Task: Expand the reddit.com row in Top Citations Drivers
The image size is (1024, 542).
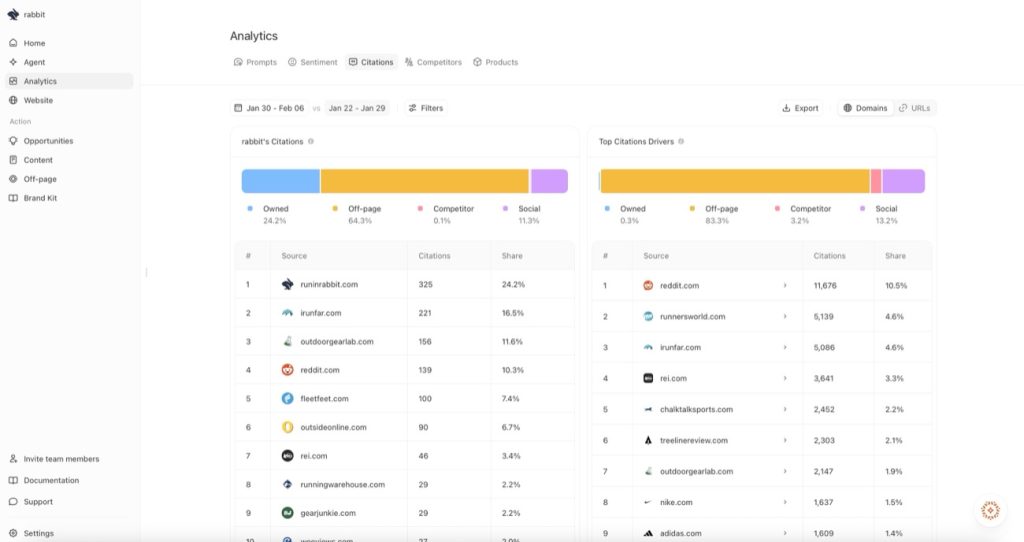Action: (785, 285)
